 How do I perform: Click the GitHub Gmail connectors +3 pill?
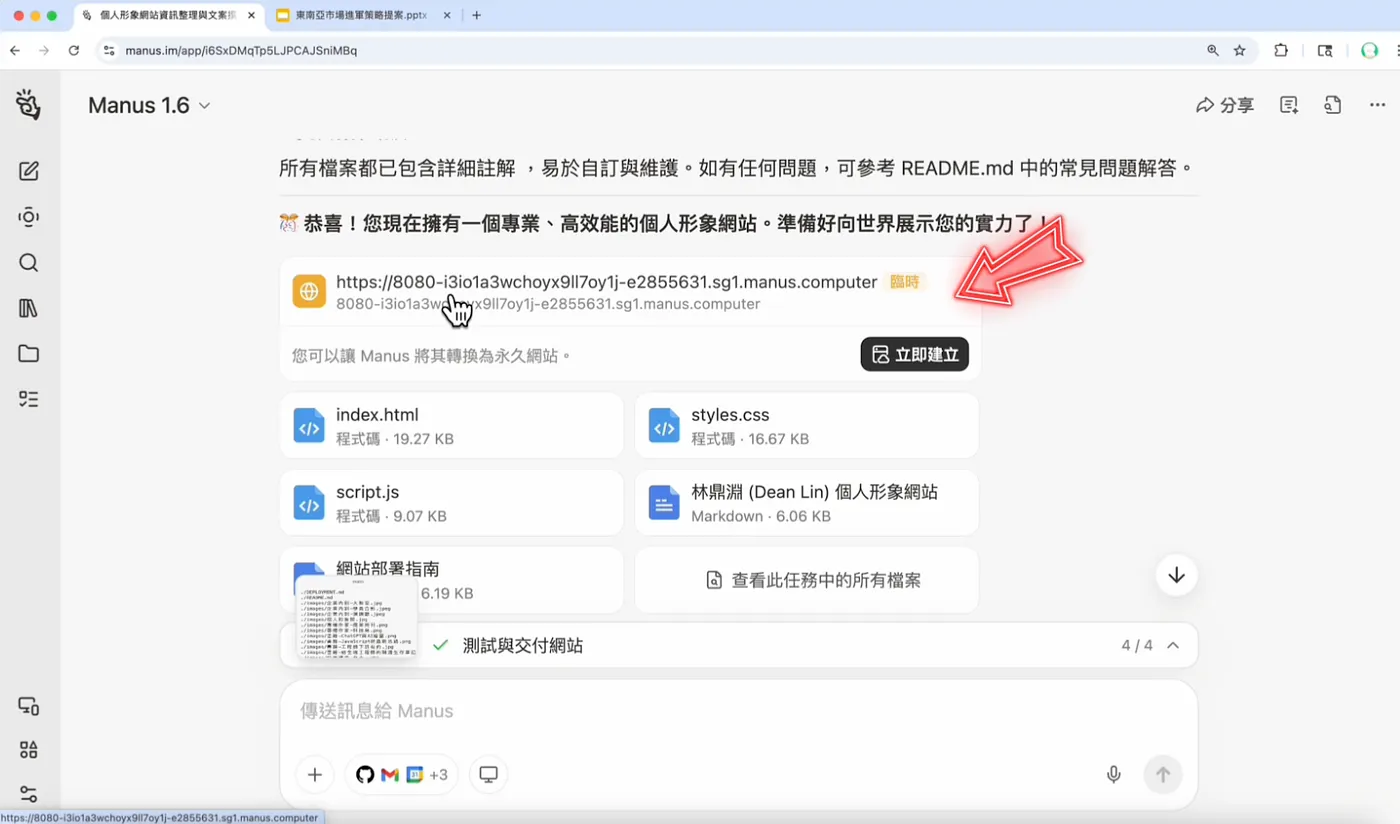401,774
